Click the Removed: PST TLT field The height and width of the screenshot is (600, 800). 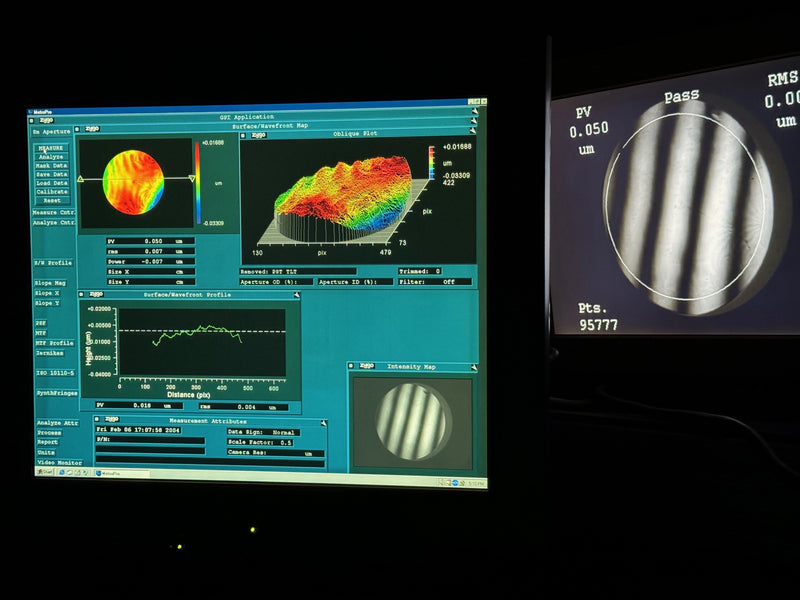click(x=298, y=271)
